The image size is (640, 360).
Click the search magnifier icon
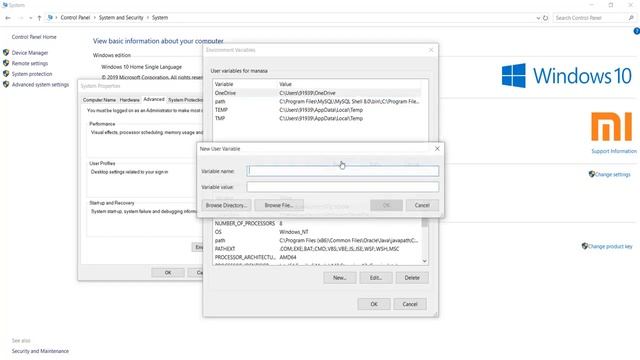pos(631,18)
